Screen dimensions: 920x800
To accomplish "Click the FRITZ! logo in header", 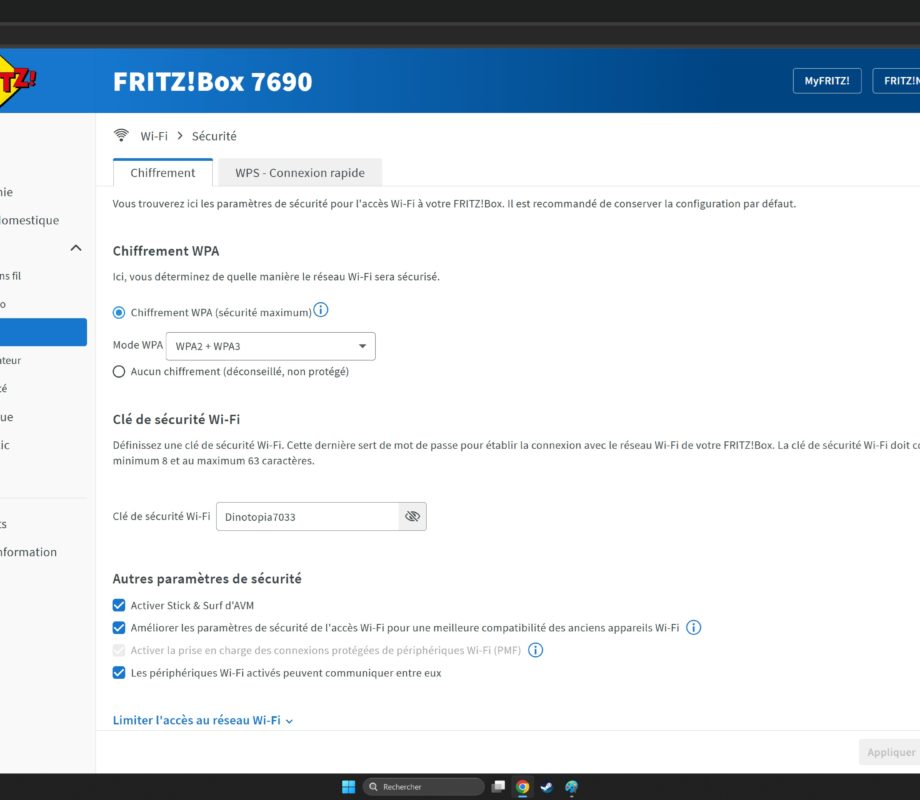I will [16, 82].
